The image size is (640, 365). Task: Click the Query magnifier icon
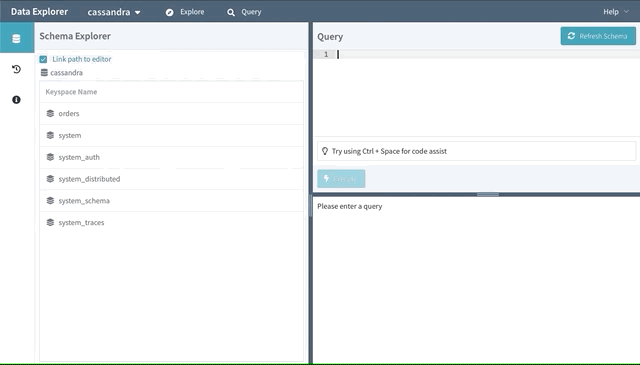[231, 13]
